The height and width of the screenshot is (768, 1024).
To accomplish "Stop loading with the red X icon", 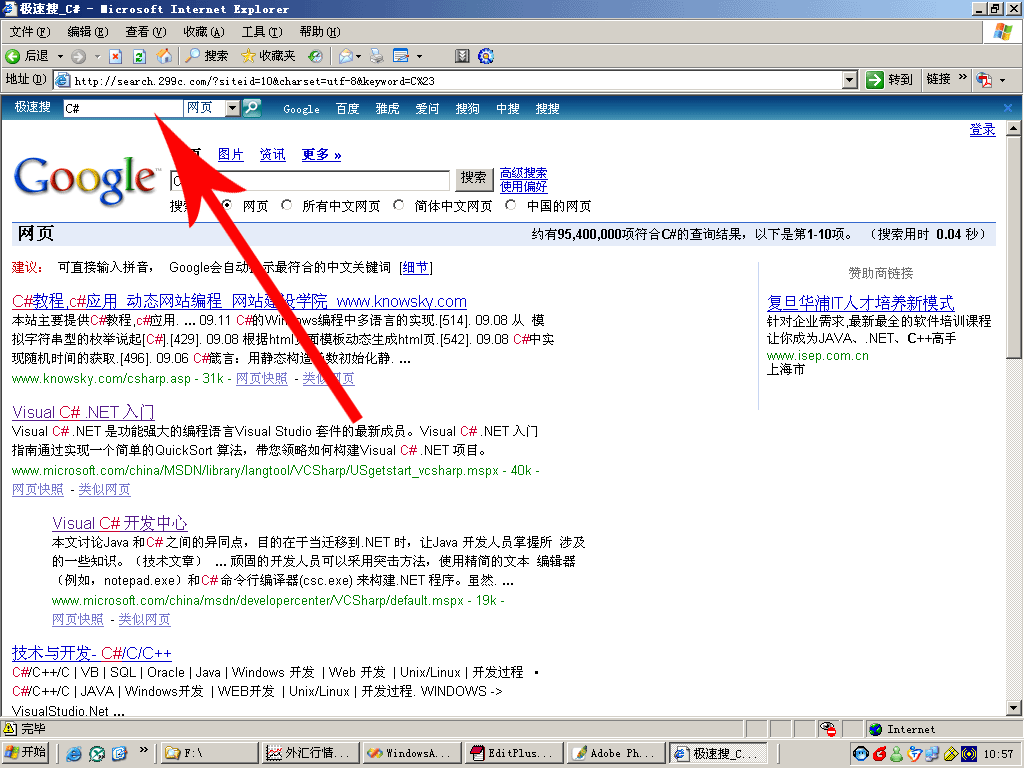I will (x=116, y=56).
